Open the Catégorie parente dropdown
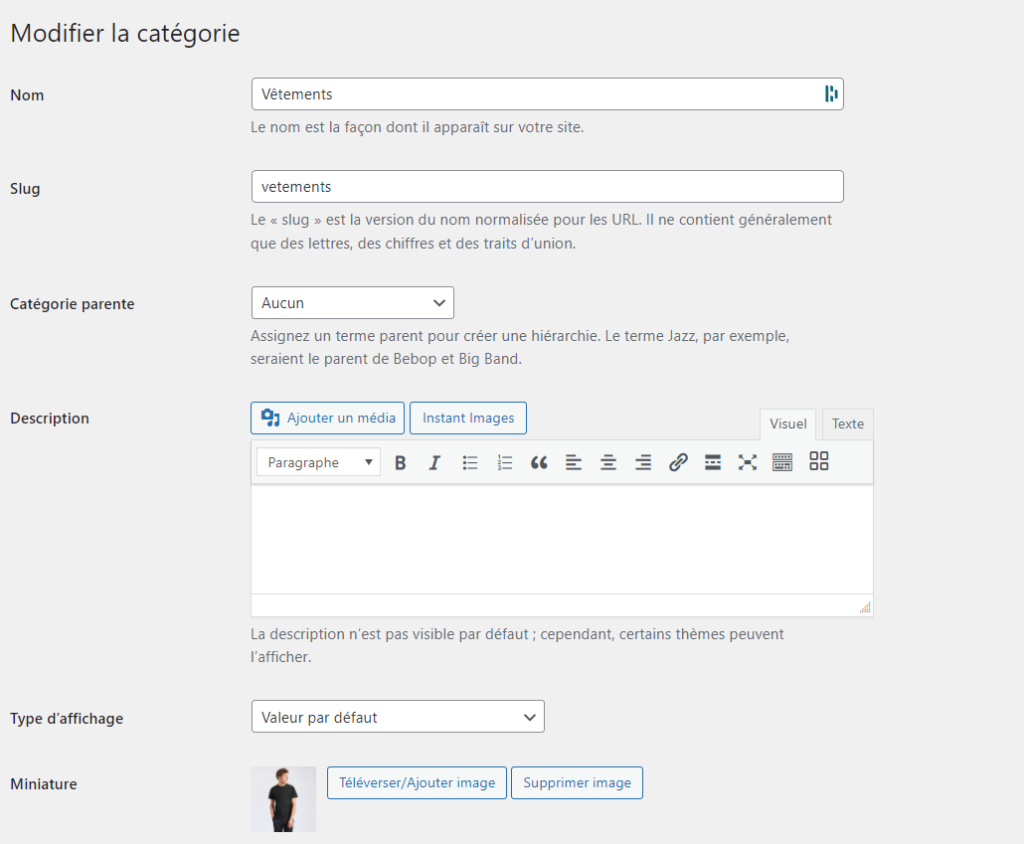 pos(353,302)
